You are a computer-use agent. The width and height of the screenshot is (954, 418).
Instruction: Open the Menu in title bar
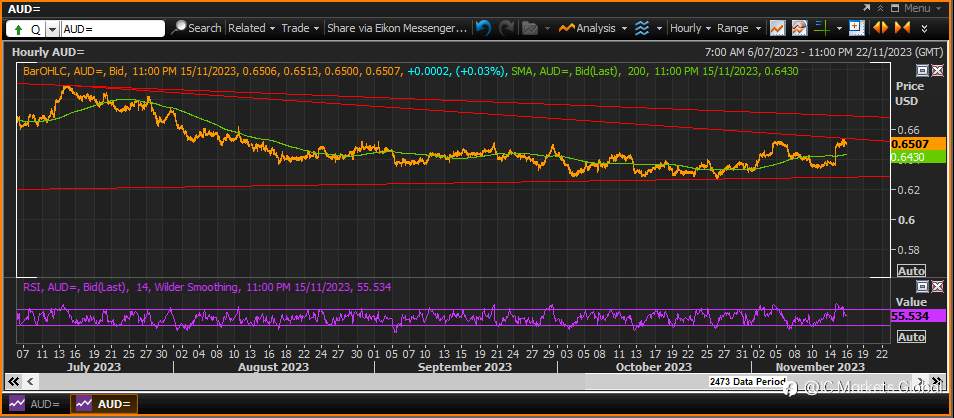coord(921,8)
